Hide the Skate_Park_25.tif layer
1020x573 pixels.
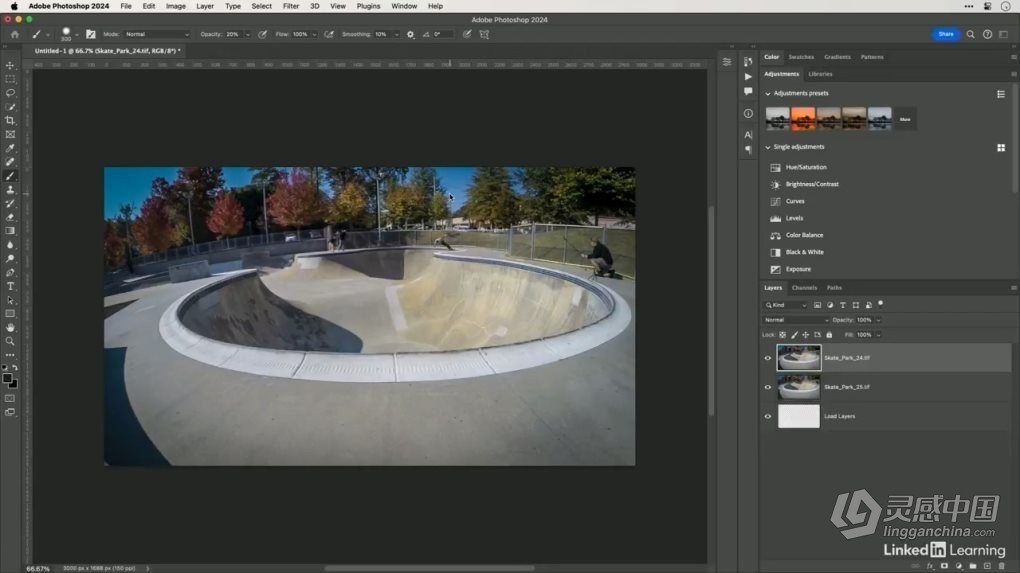[x=768, y=388]
